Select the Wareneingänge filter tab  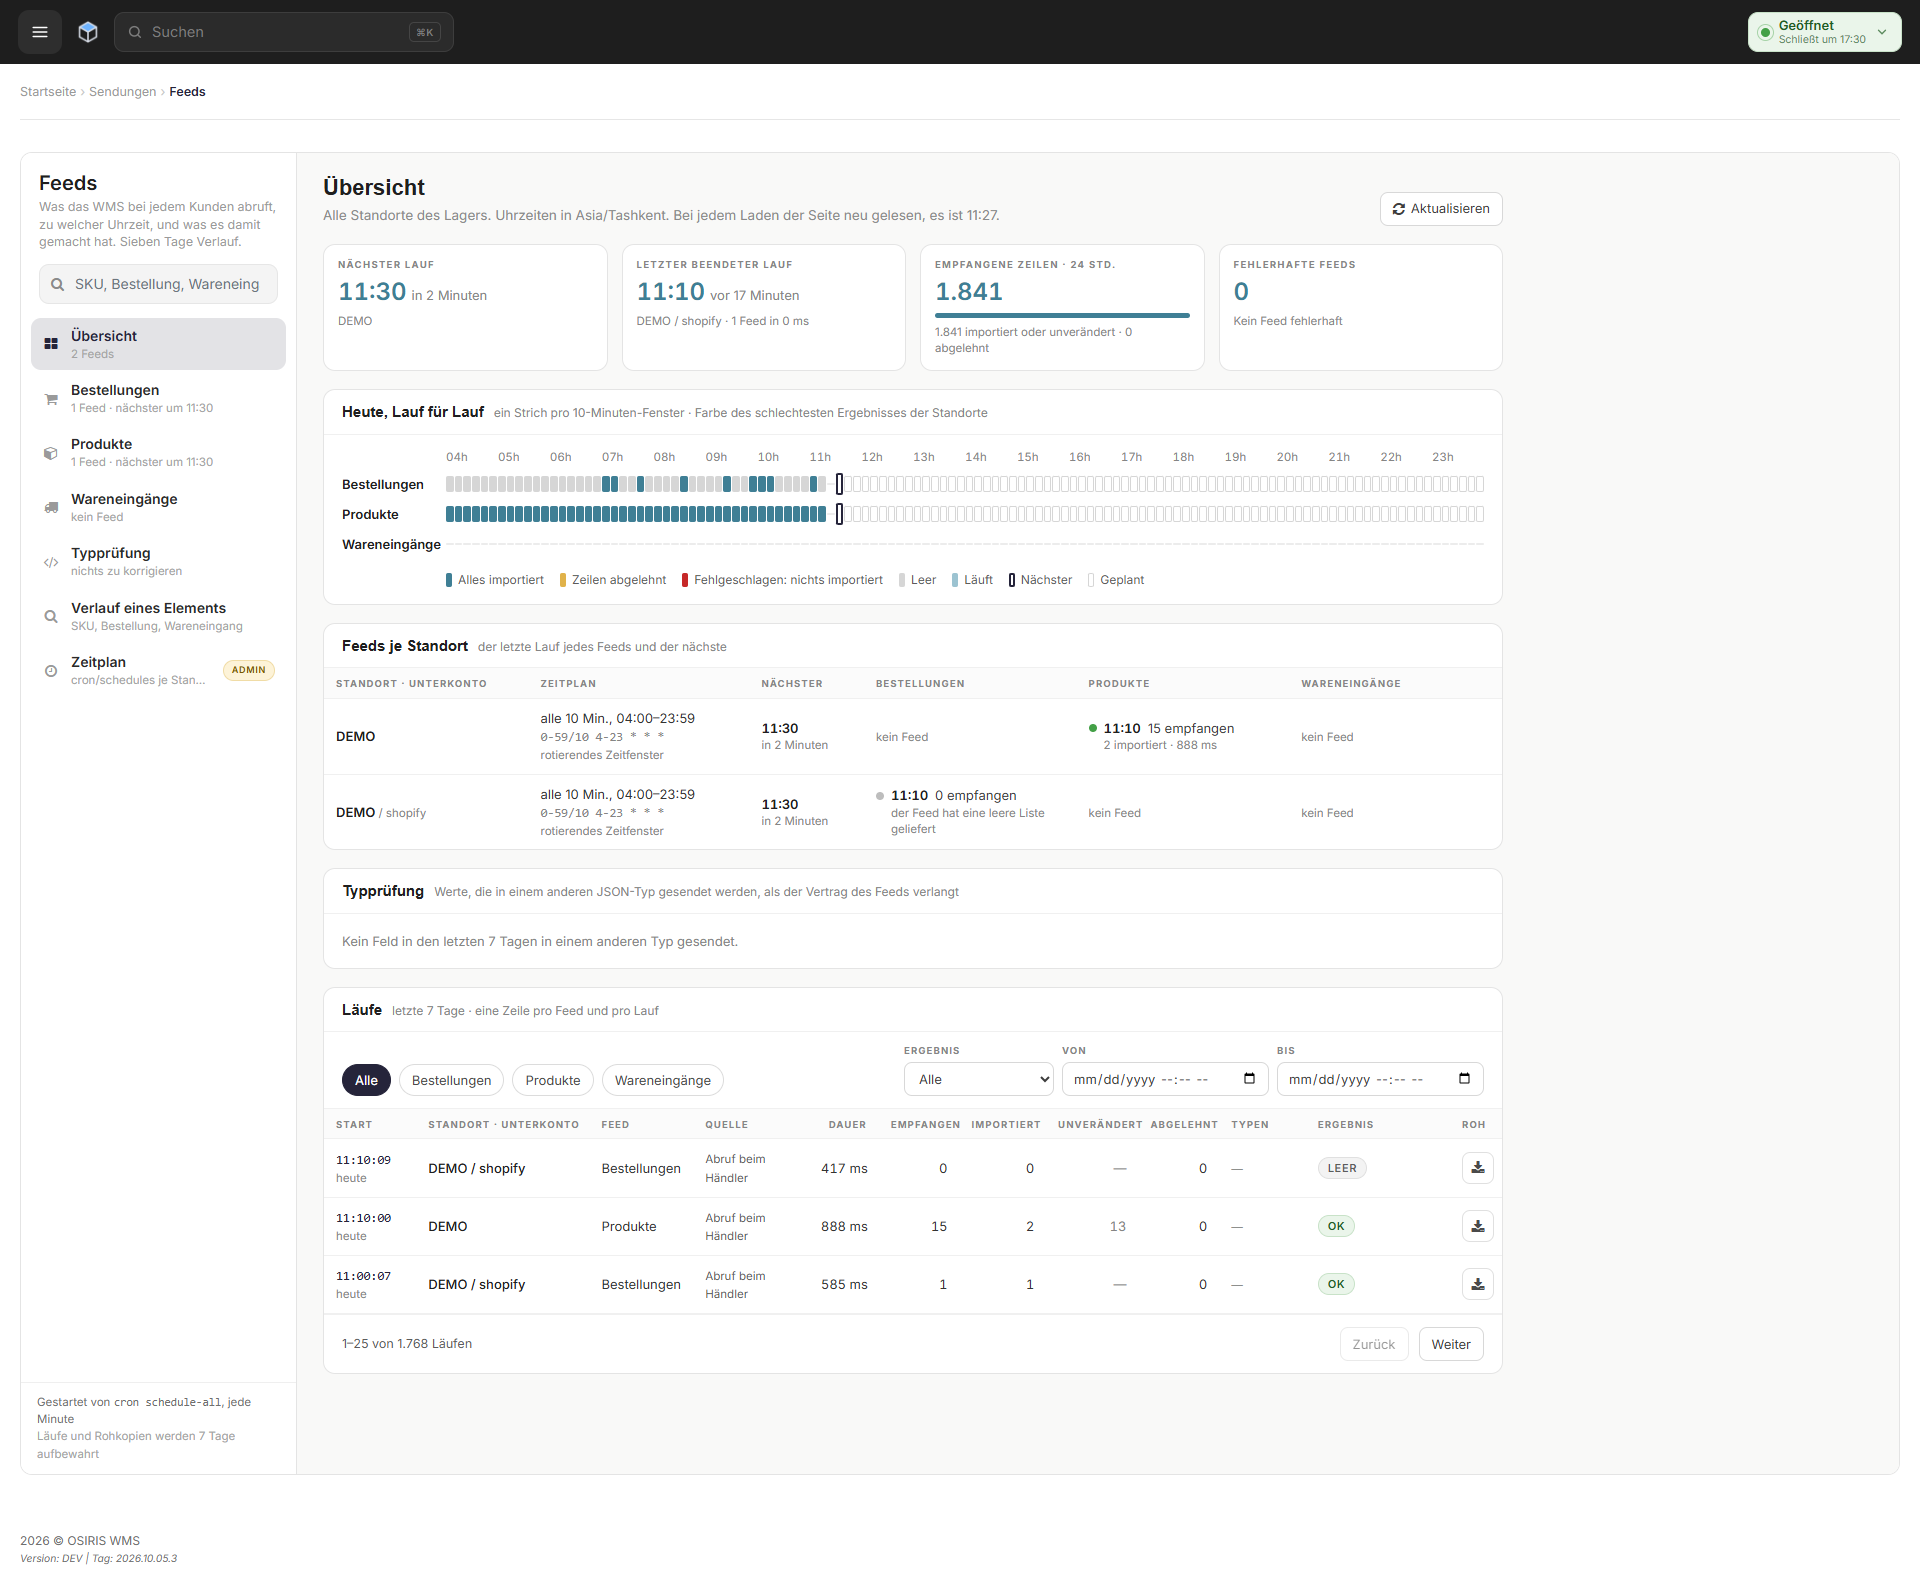click(x=662, y=1080)
